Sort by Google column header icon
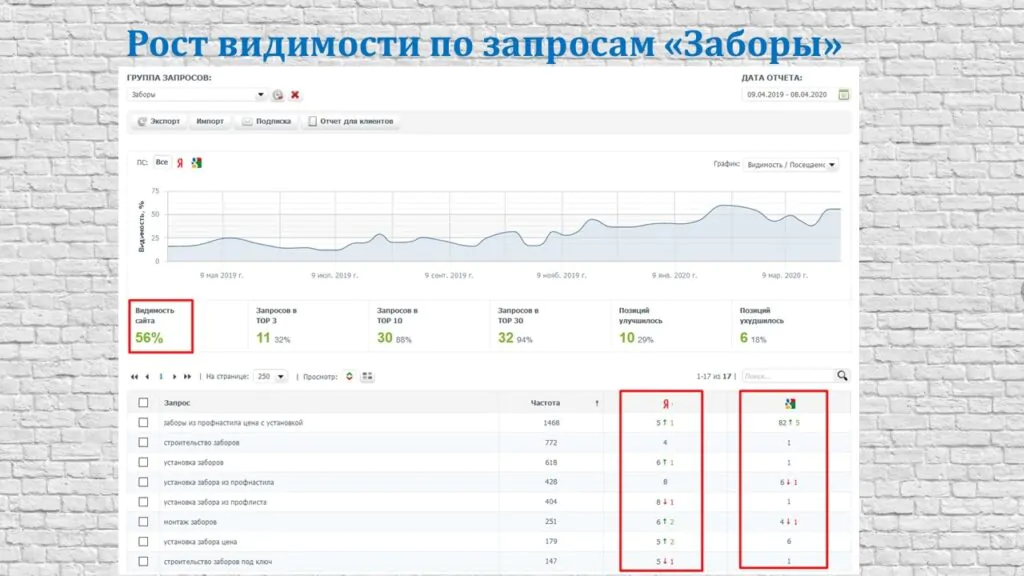Screen dimensions: 1024x576 coord(790,404)
